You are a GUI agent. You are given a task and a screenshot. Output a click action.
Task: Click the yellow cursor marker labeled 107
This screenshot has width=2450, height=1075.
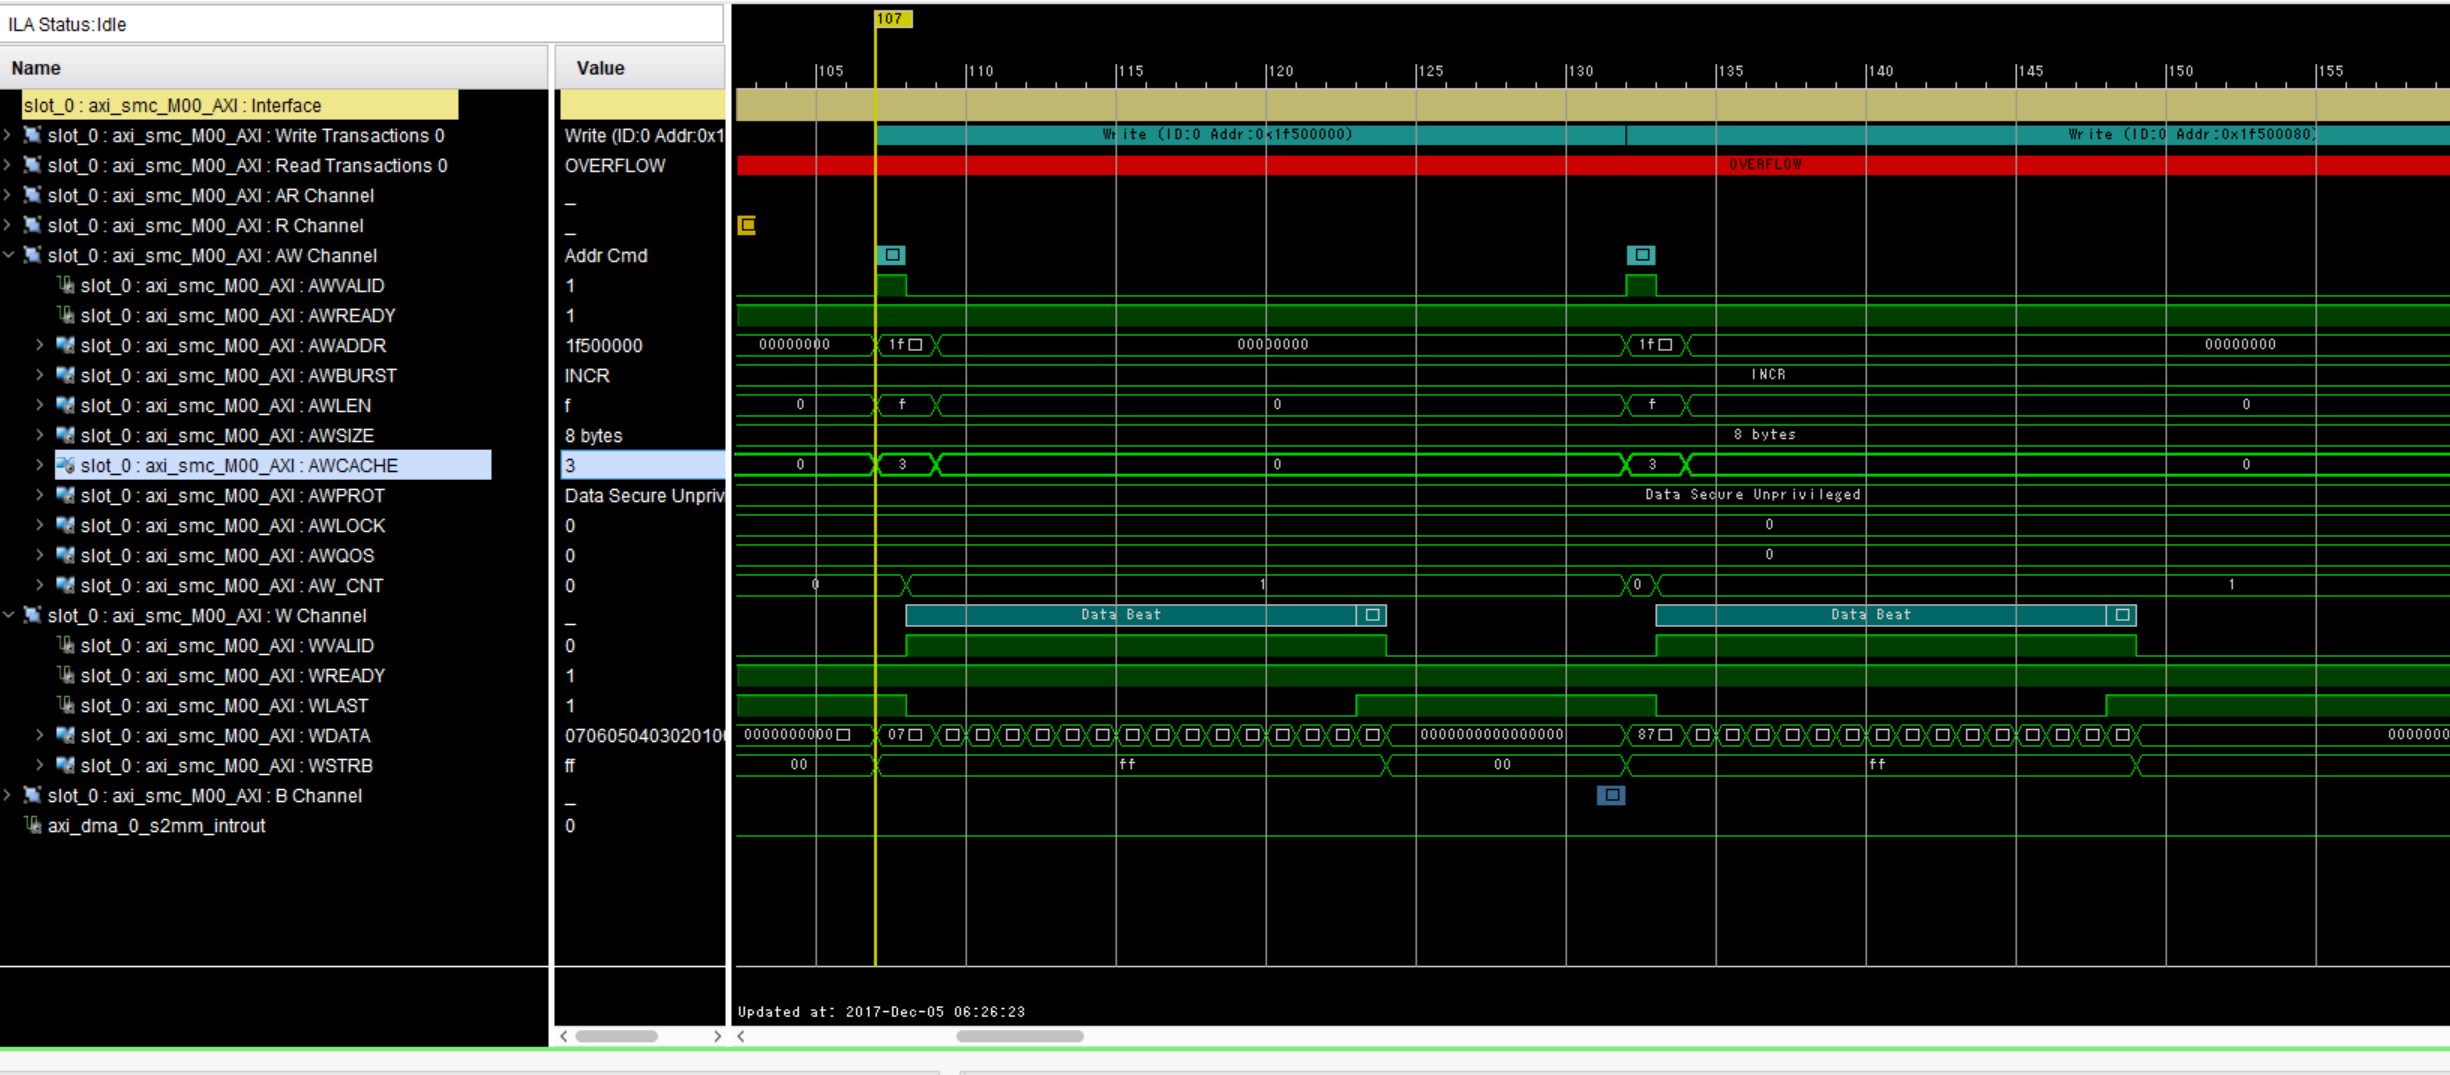coord(891,18)
